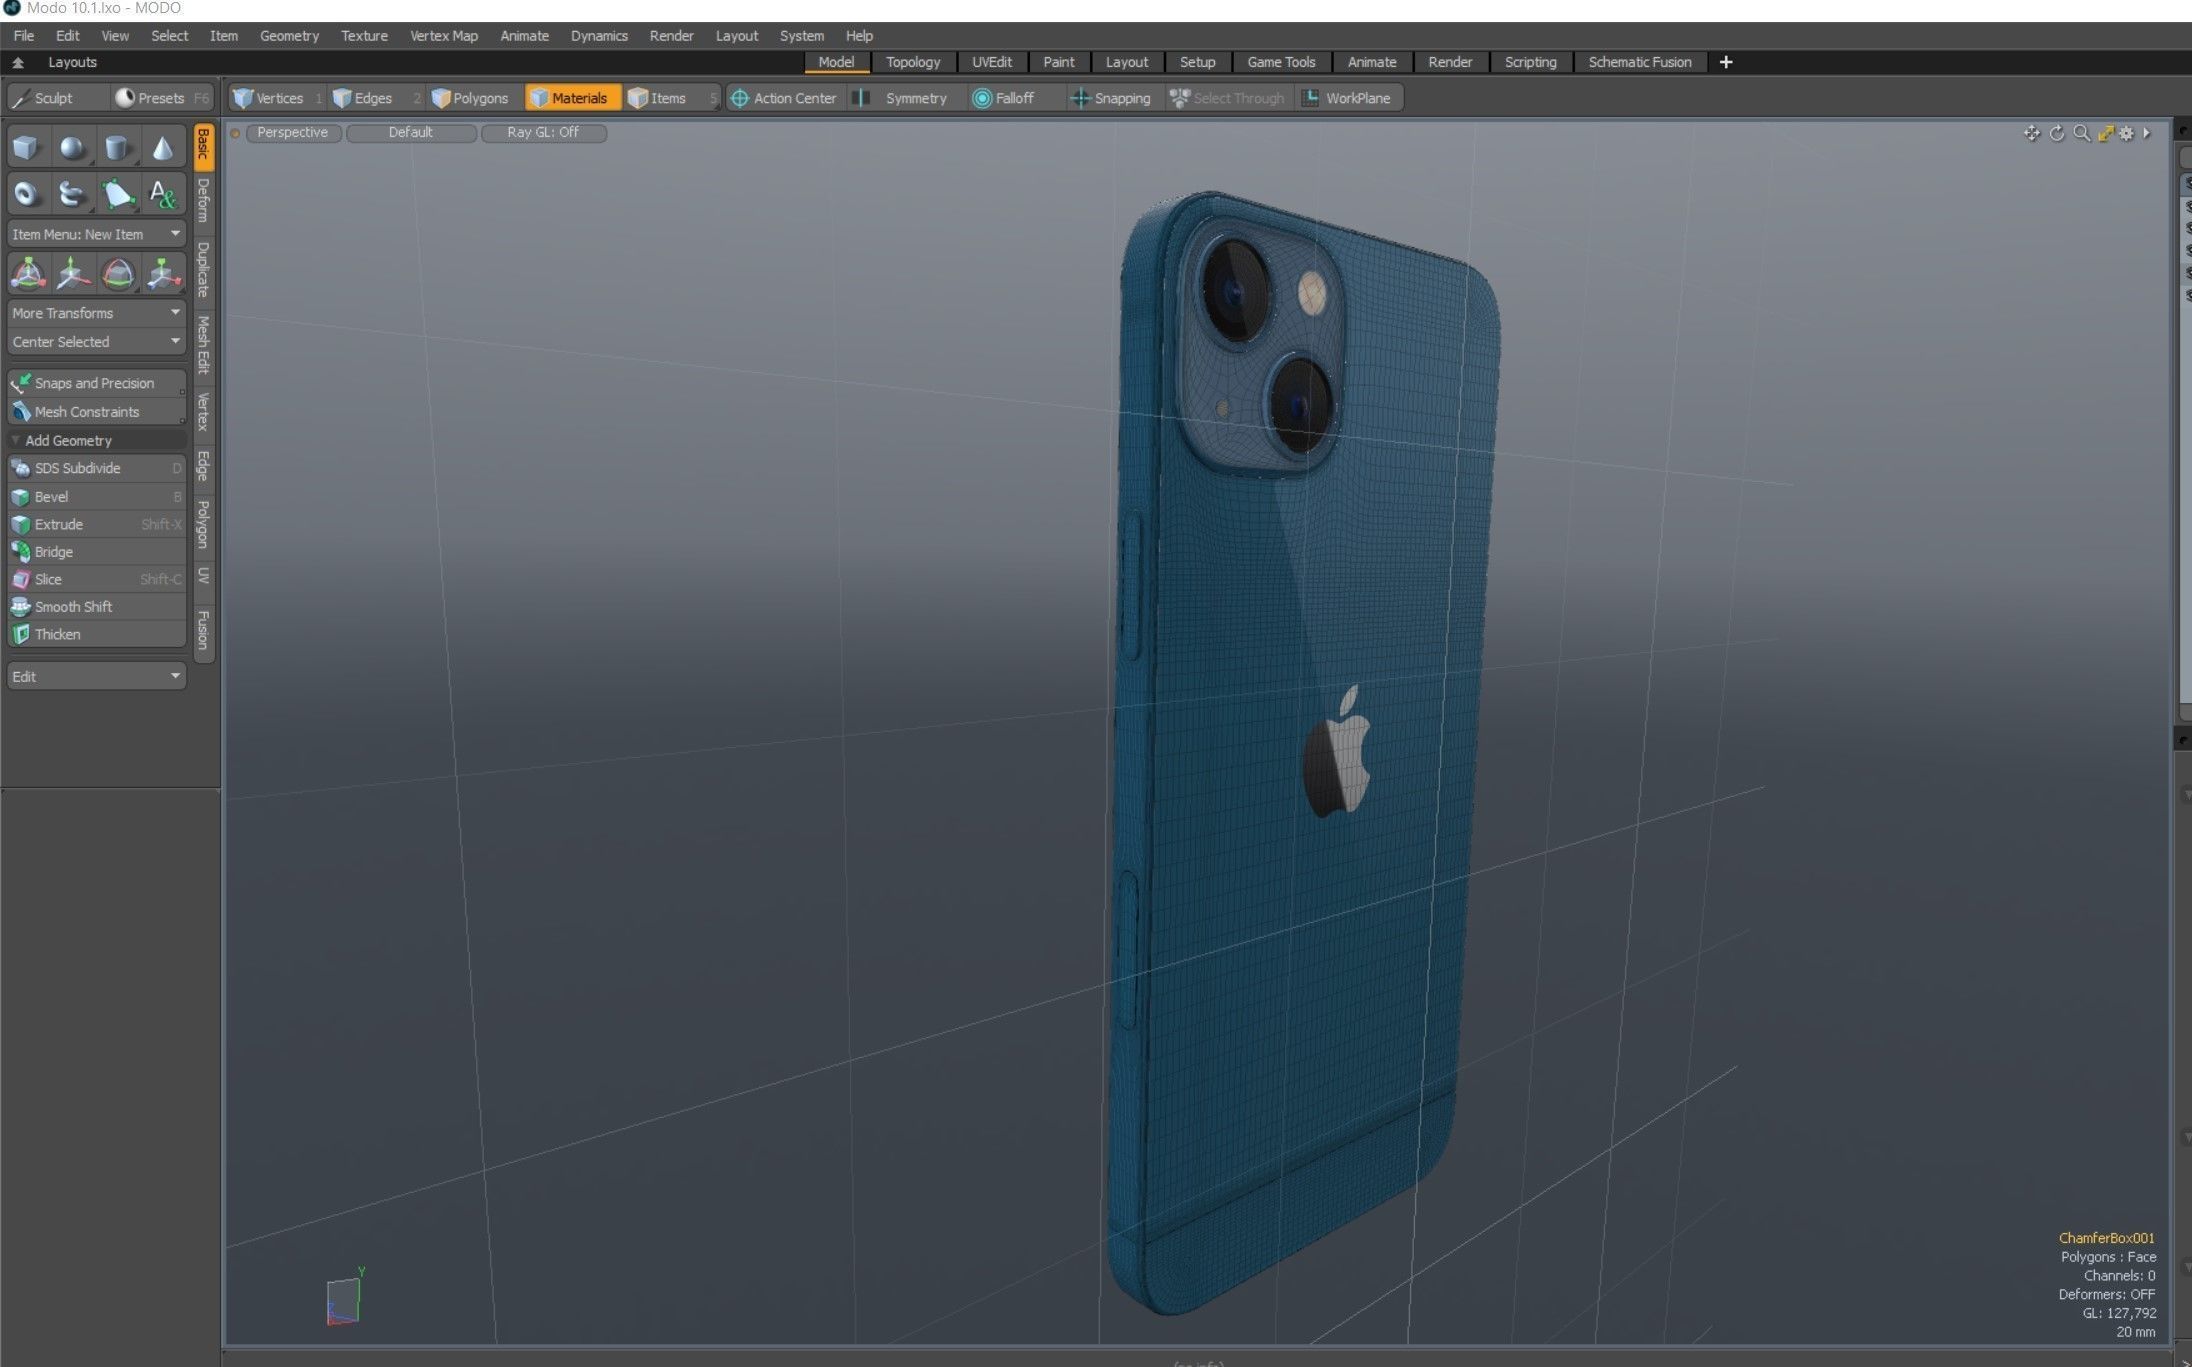Screen dimensions: 2192x1367
Task: Add a sphere primitive from toolbox
Action: point(72,148)
